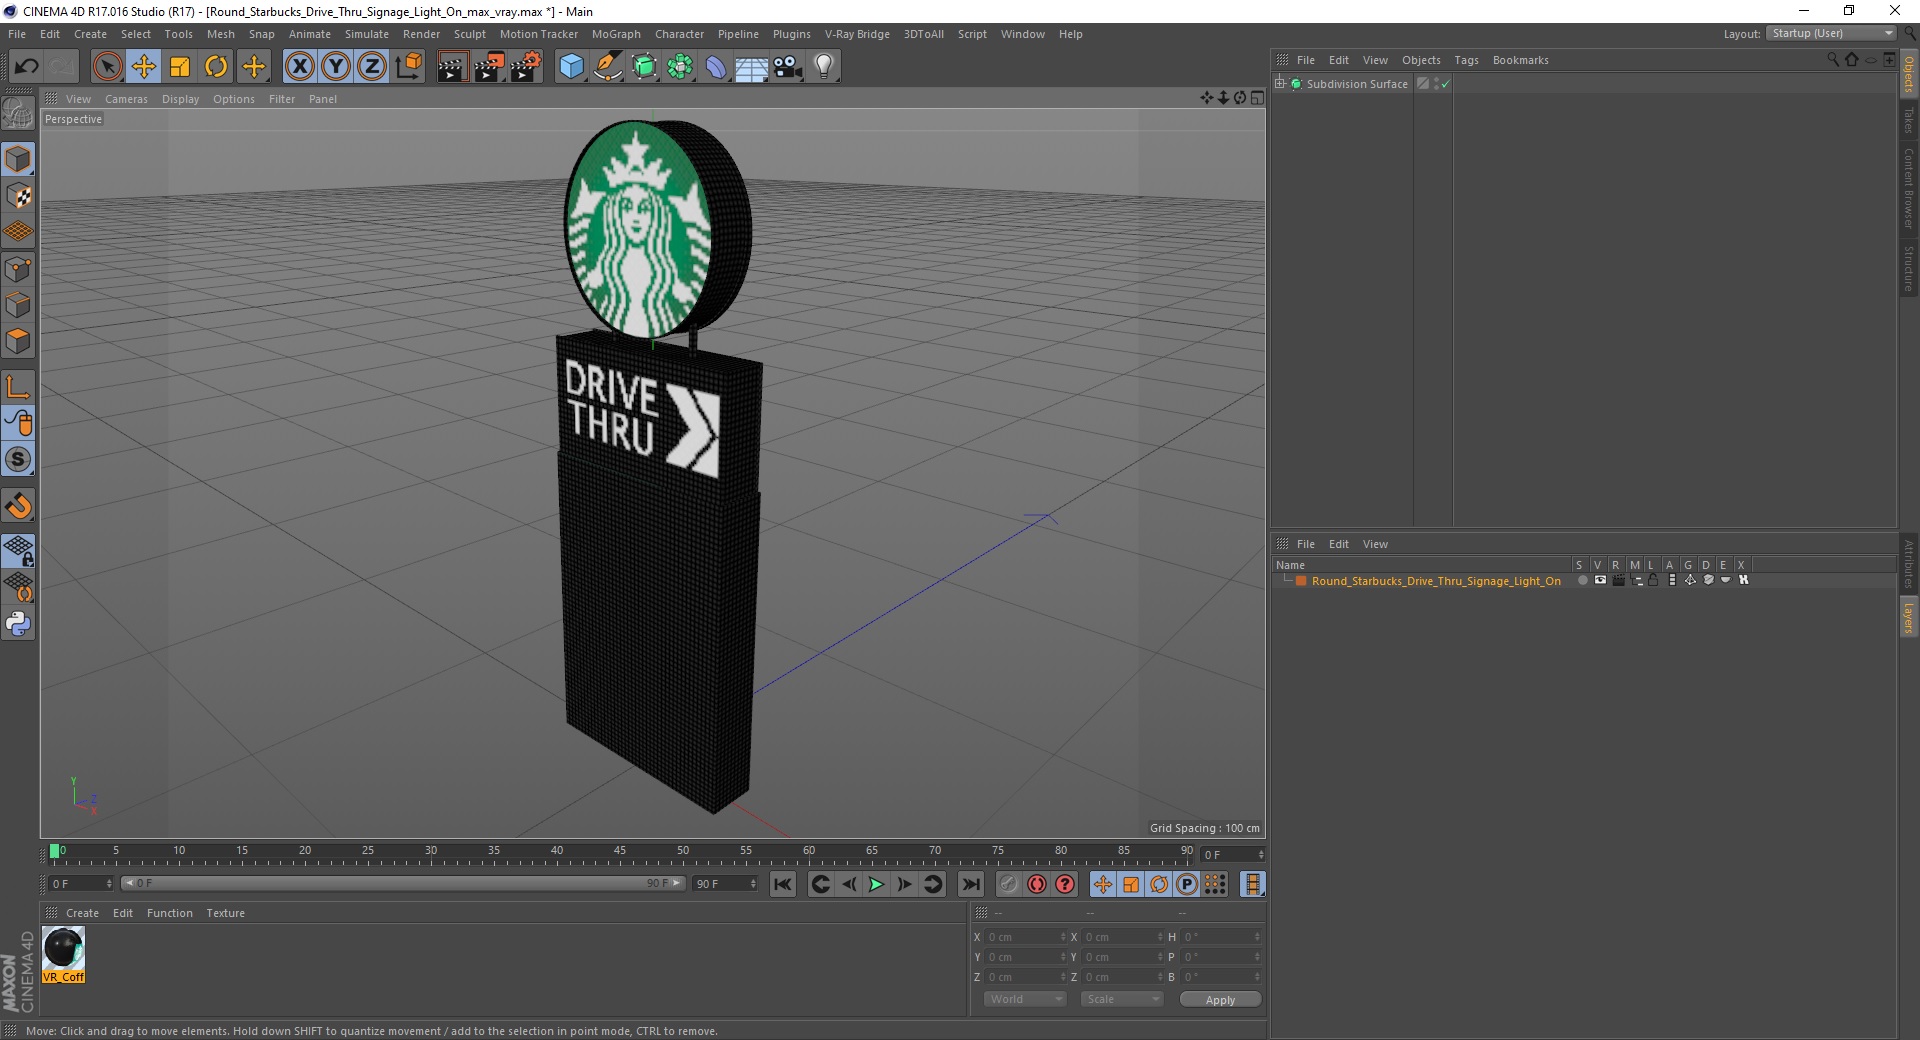Click the X position input field
Screen dimensions: 1920x1040
click(1024, 937)
